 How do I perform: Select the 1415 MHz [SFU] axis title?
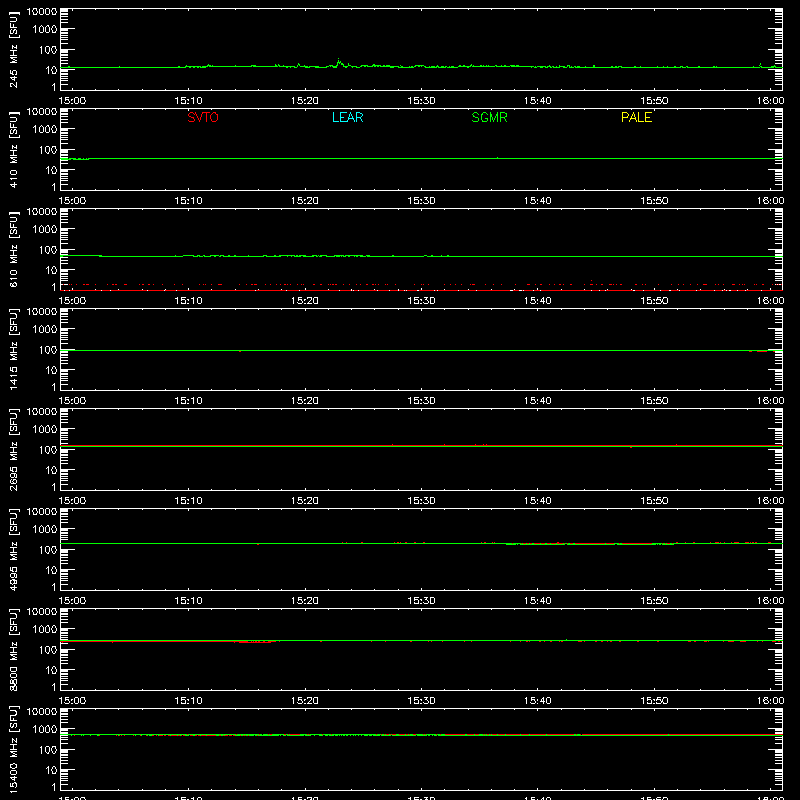tap(13, 349)
